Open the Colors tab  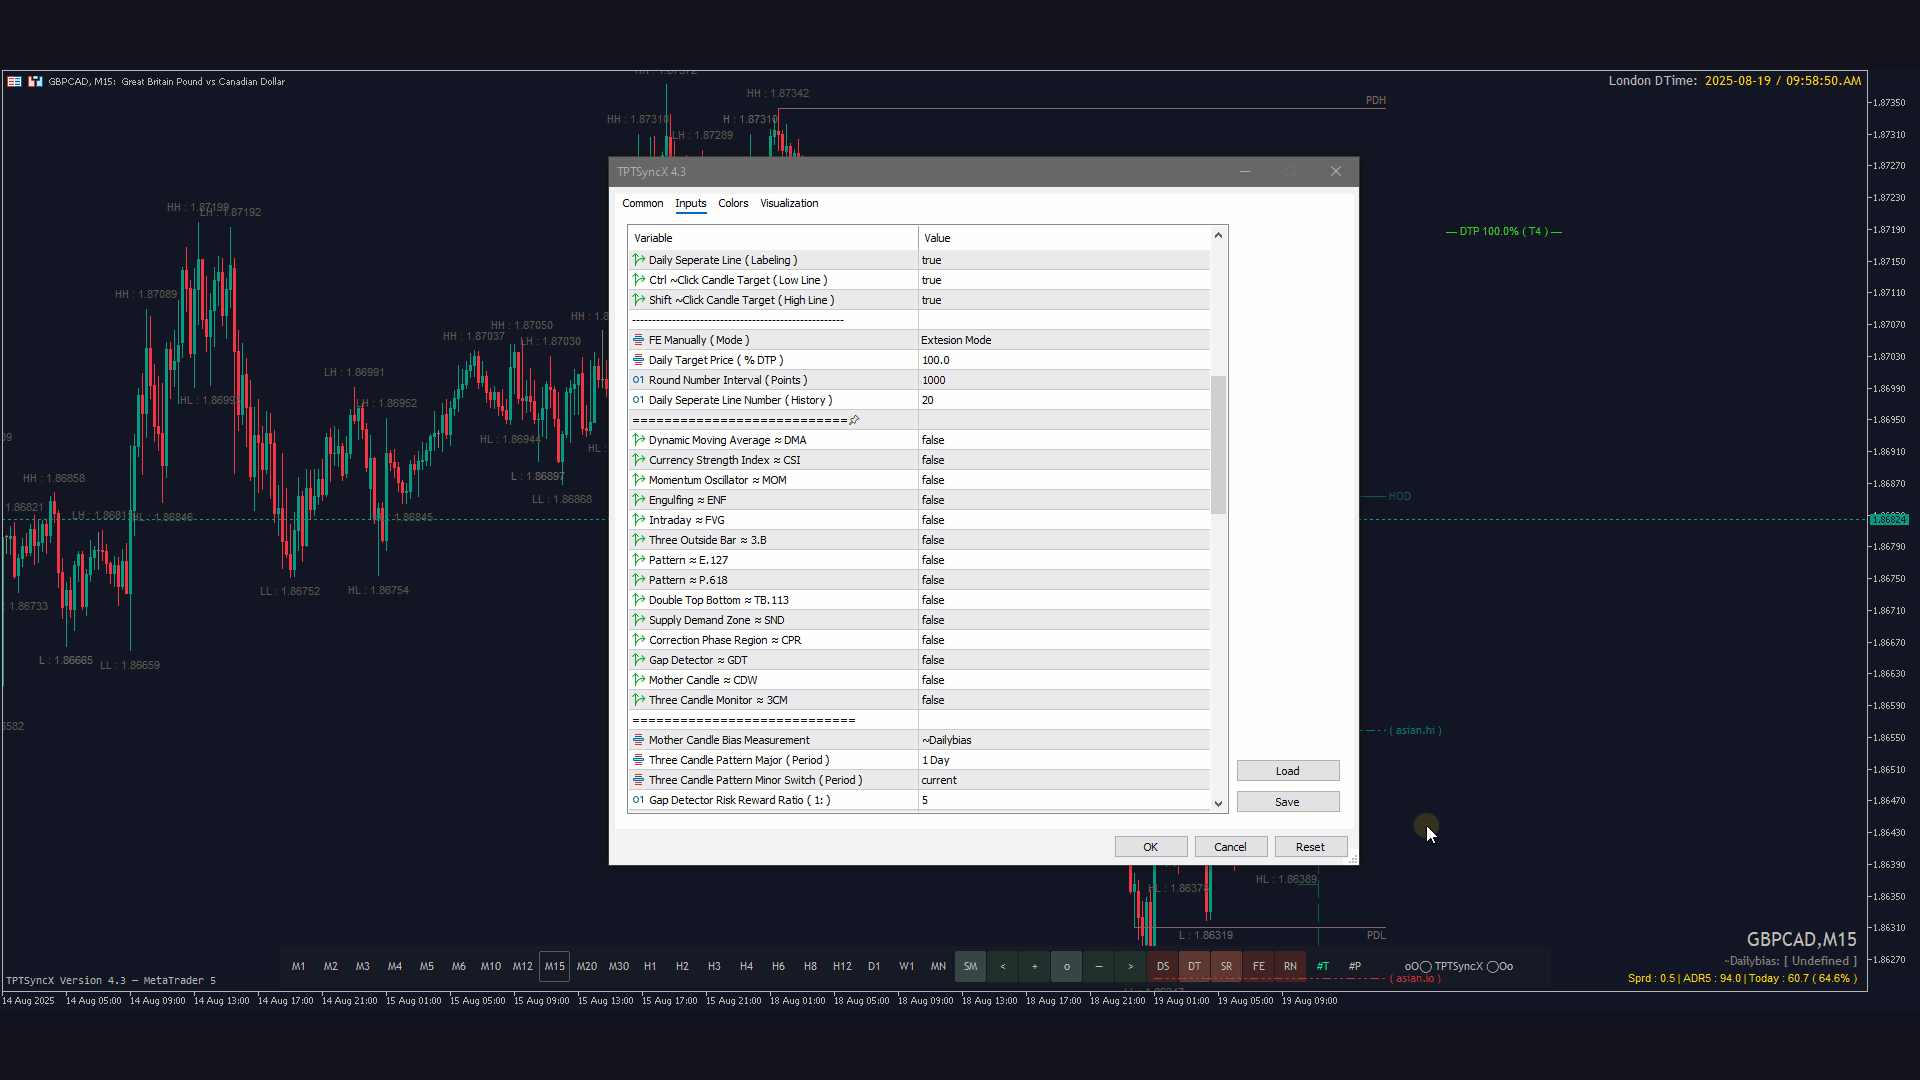733,203
